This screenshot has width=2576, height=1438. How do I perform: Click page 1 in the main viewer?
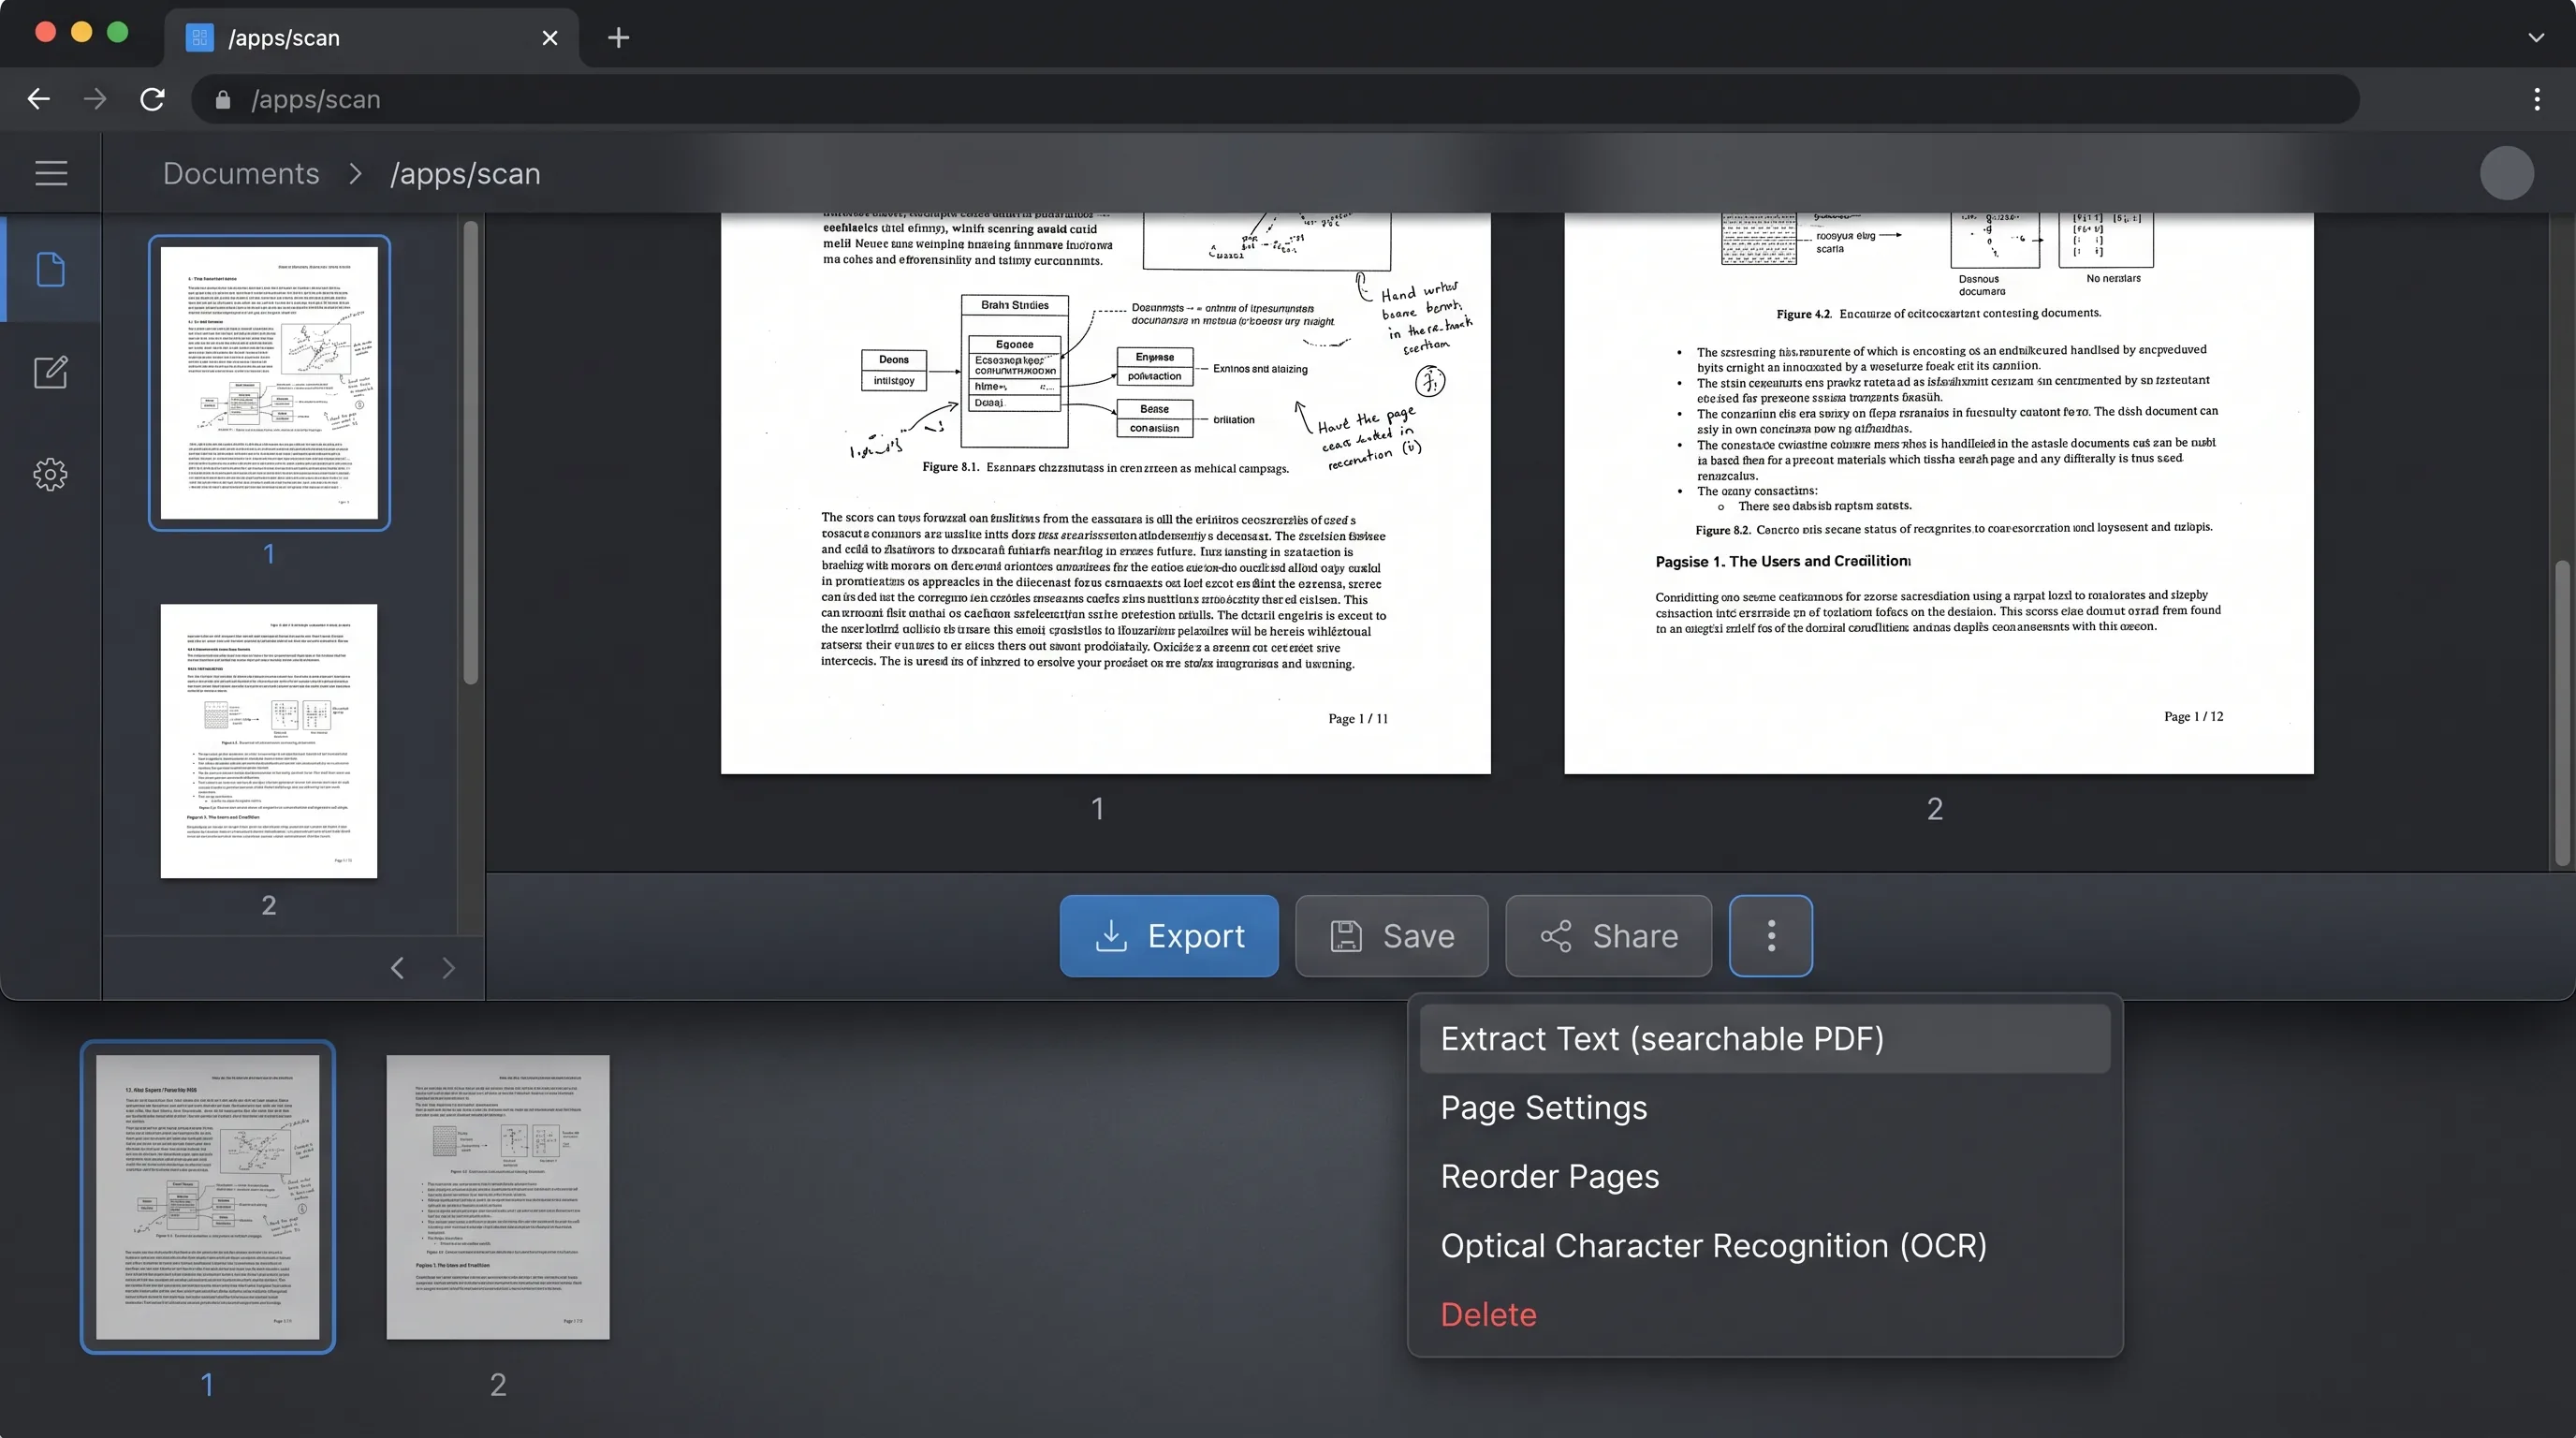tap(1105, 493)
